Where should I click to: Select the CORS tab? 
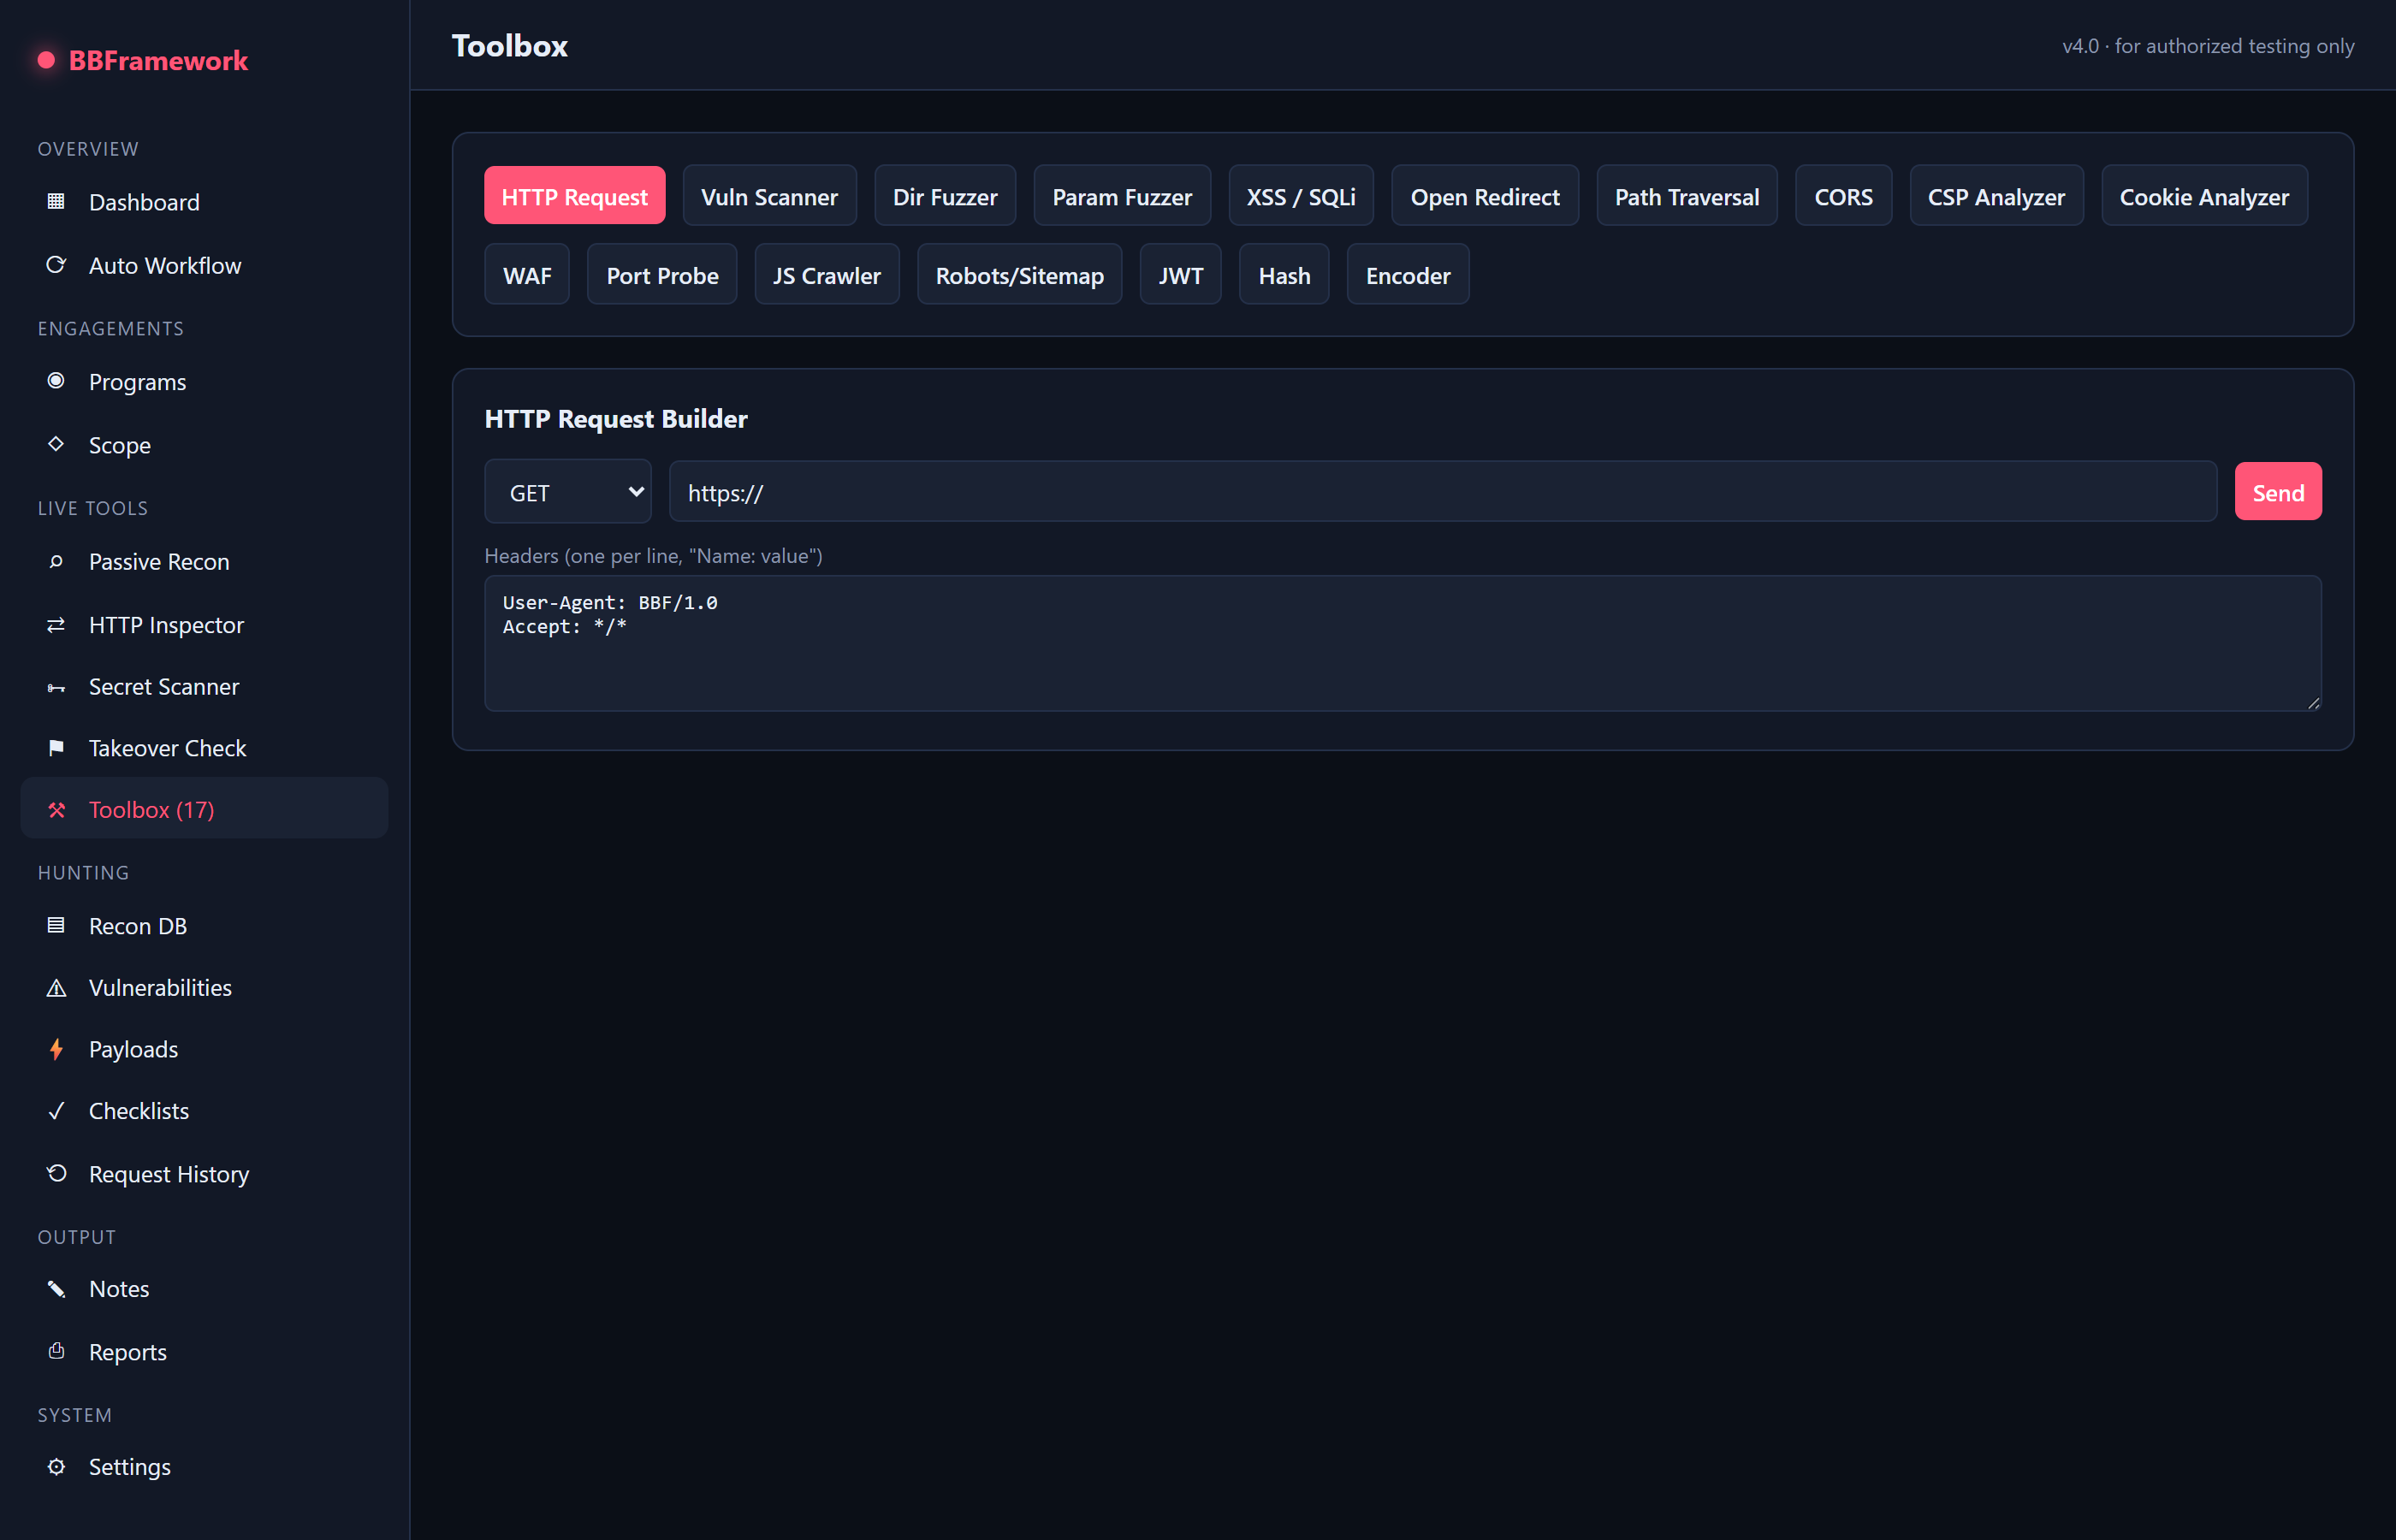click(1843, 196)
